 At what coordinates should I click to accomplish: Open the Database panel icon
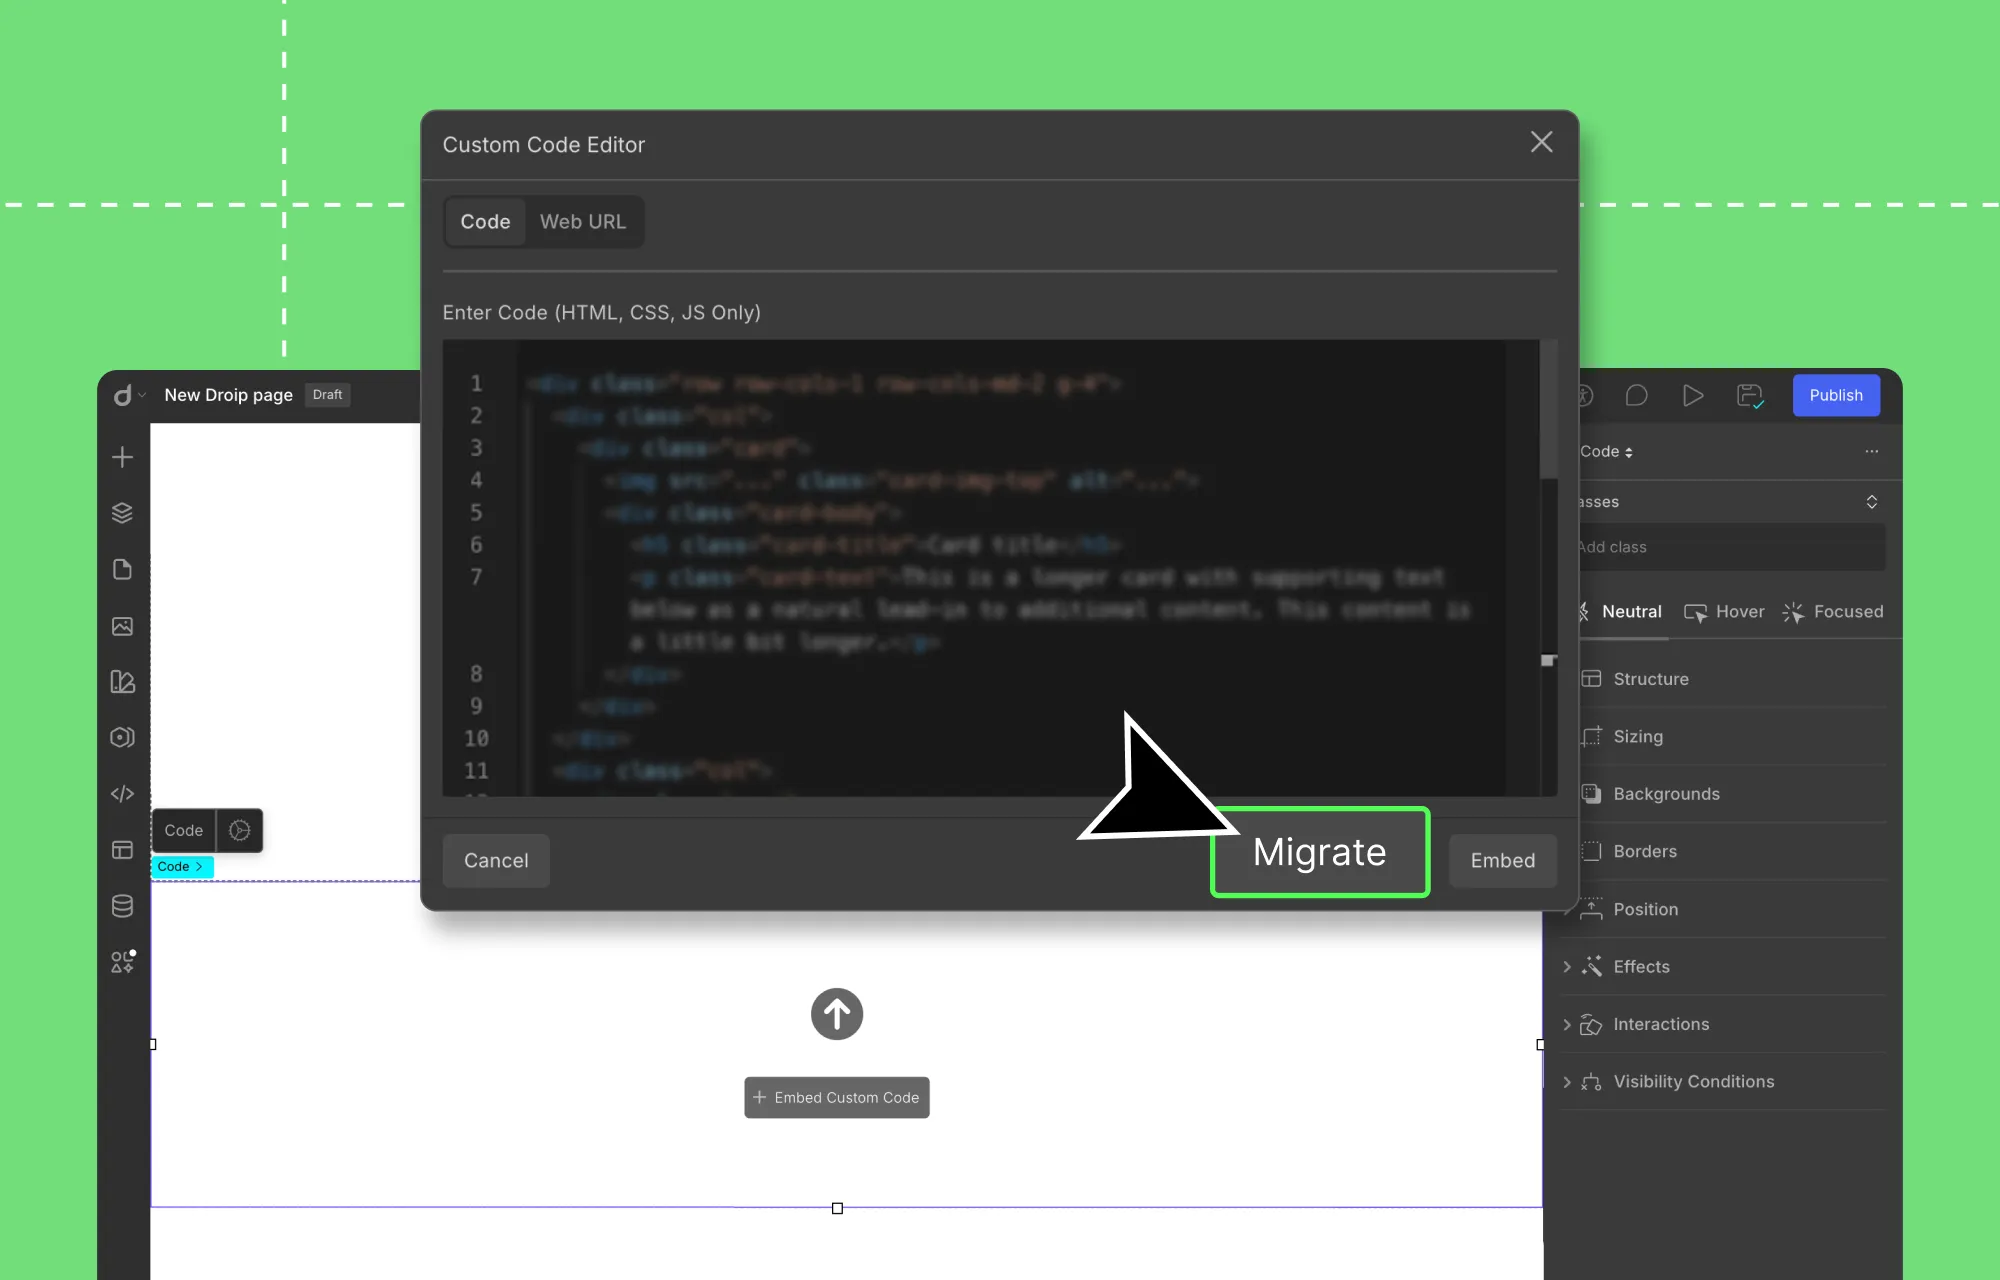coord(122,906)
